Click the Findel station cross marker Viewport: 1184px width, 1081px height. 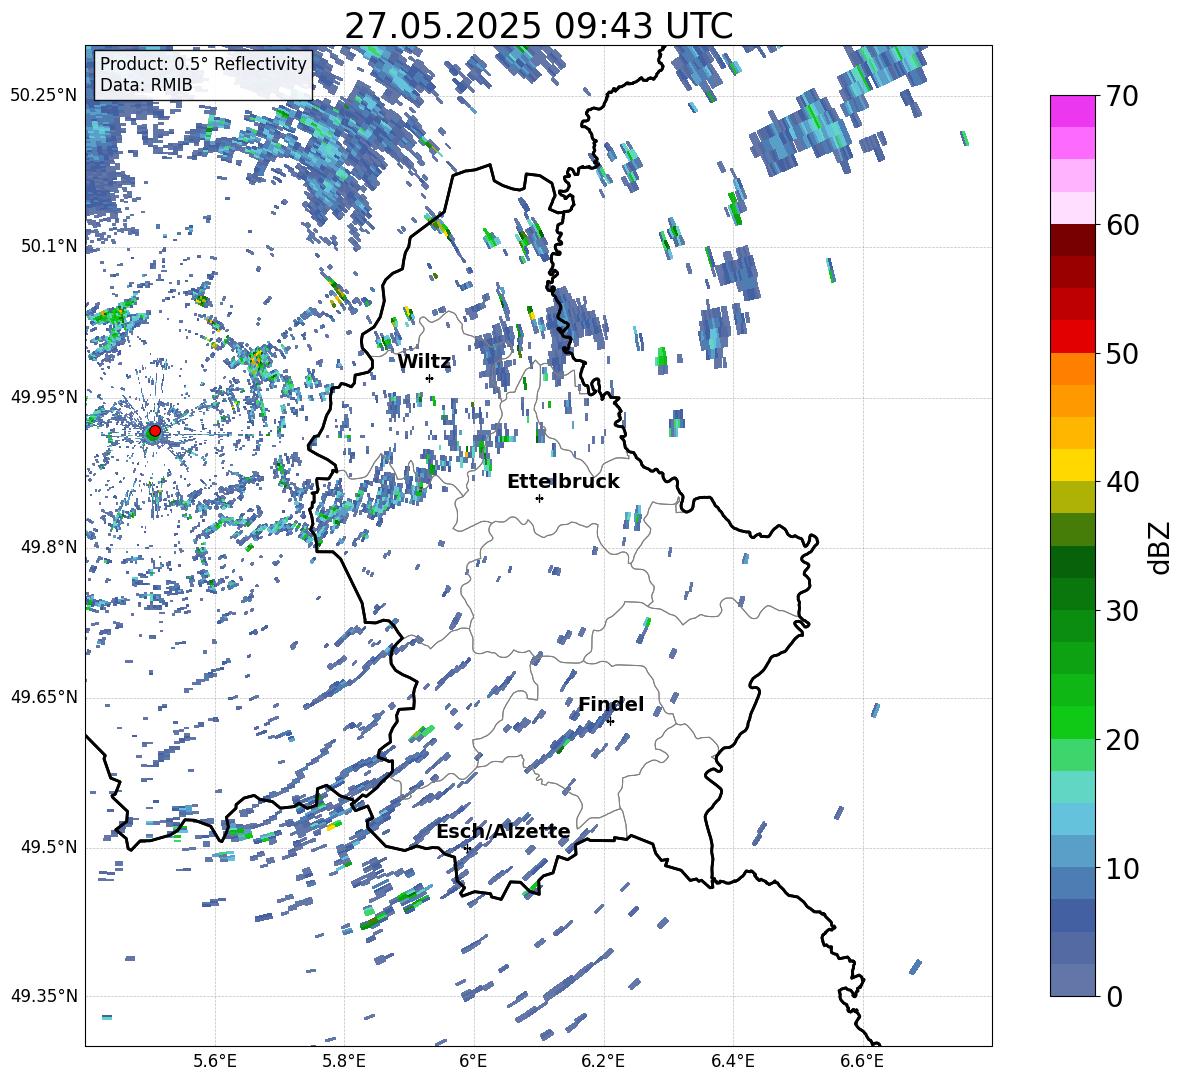click(x=610, y=721)
